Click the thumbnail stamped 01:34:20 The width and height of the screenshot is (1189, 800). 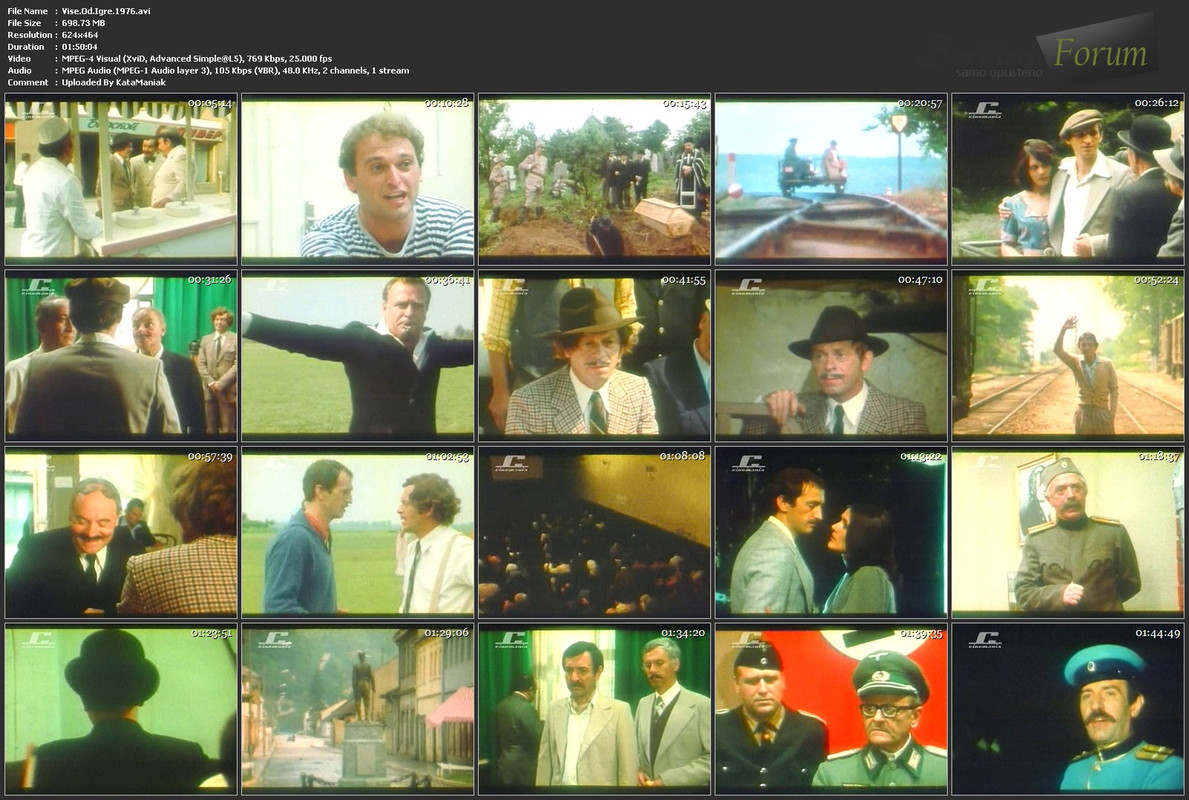tap(594, 709)
